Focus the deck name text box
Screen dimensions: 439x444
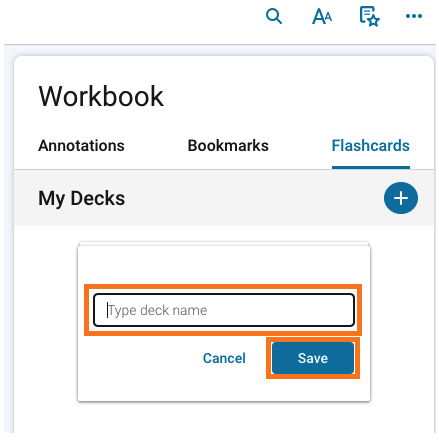coord(224,310)
